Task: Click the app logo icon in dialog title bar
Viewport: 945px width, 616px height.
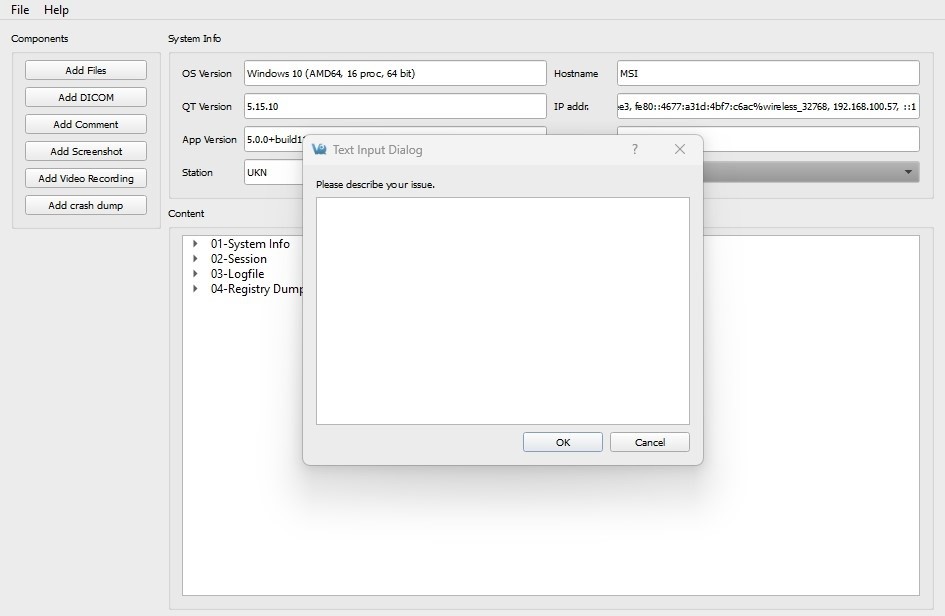Action: (317, 148)
